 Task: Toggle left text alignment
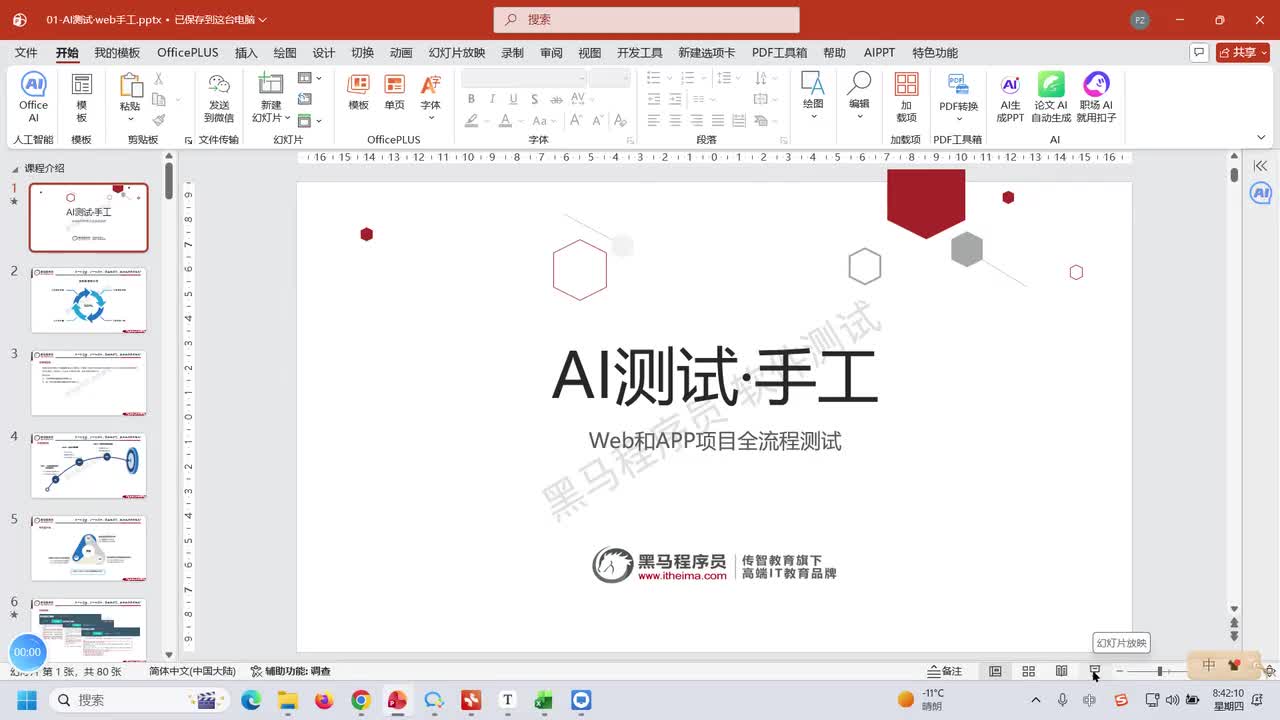(x=654, y=120)
